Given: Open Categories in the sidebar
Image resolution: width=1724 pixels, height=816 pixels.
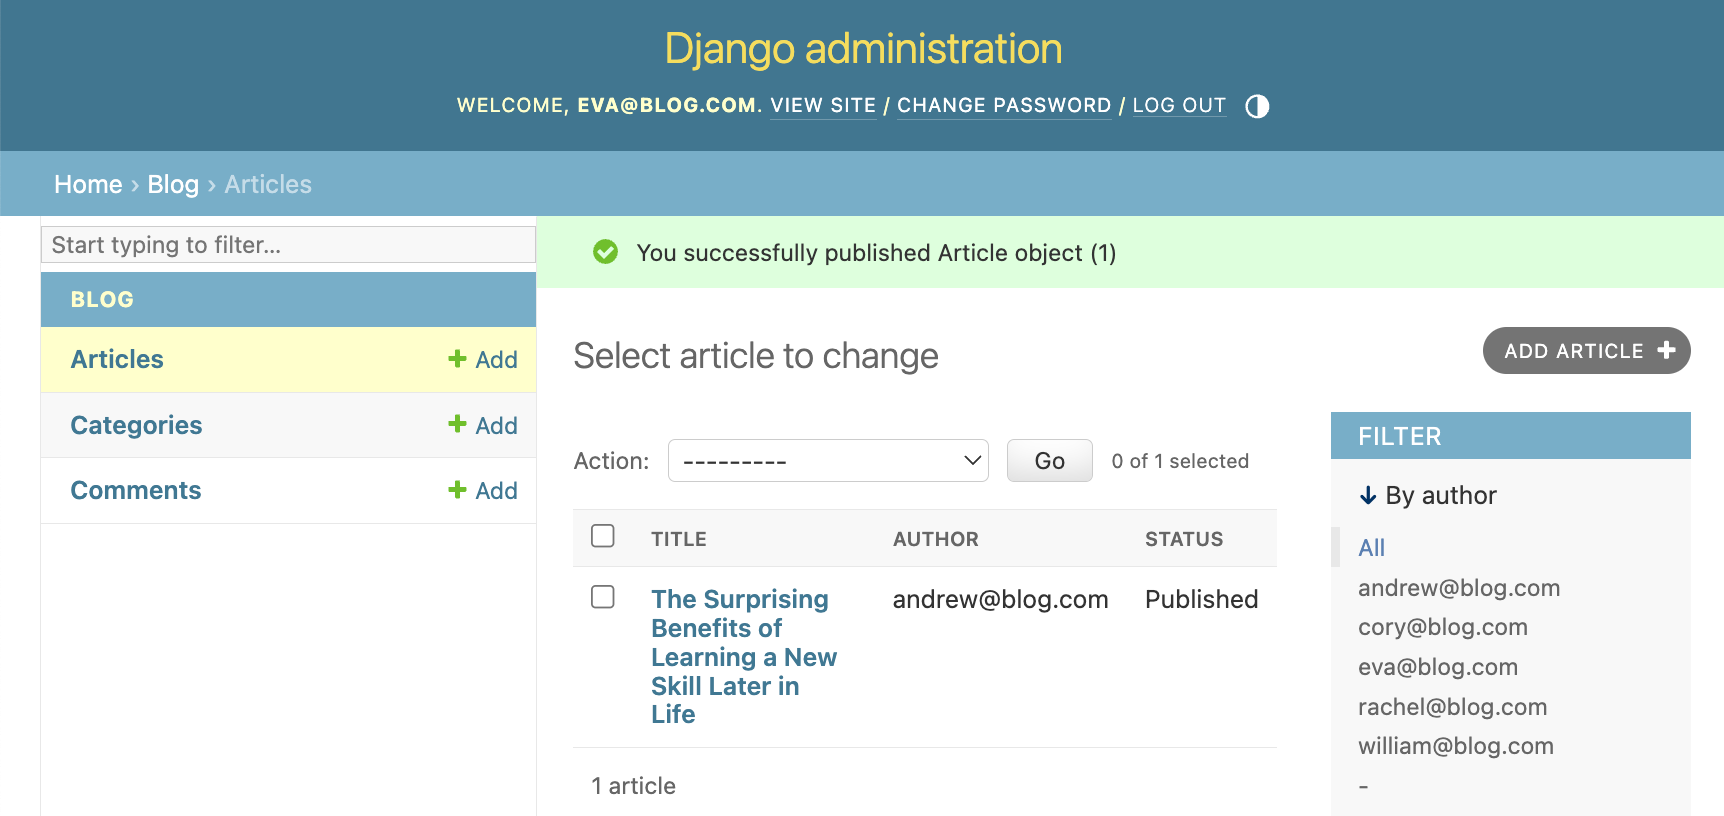Looking at the screenshot, I should pos(136,425).
